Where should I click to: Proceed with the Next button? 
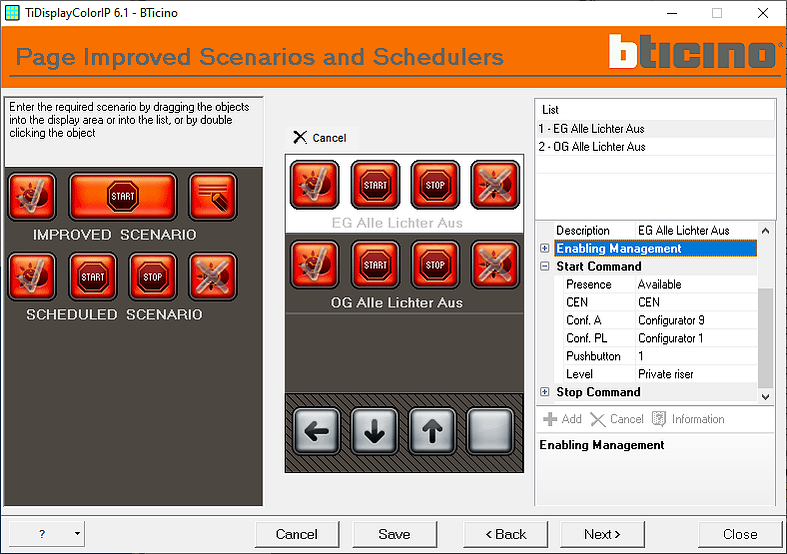602,534
